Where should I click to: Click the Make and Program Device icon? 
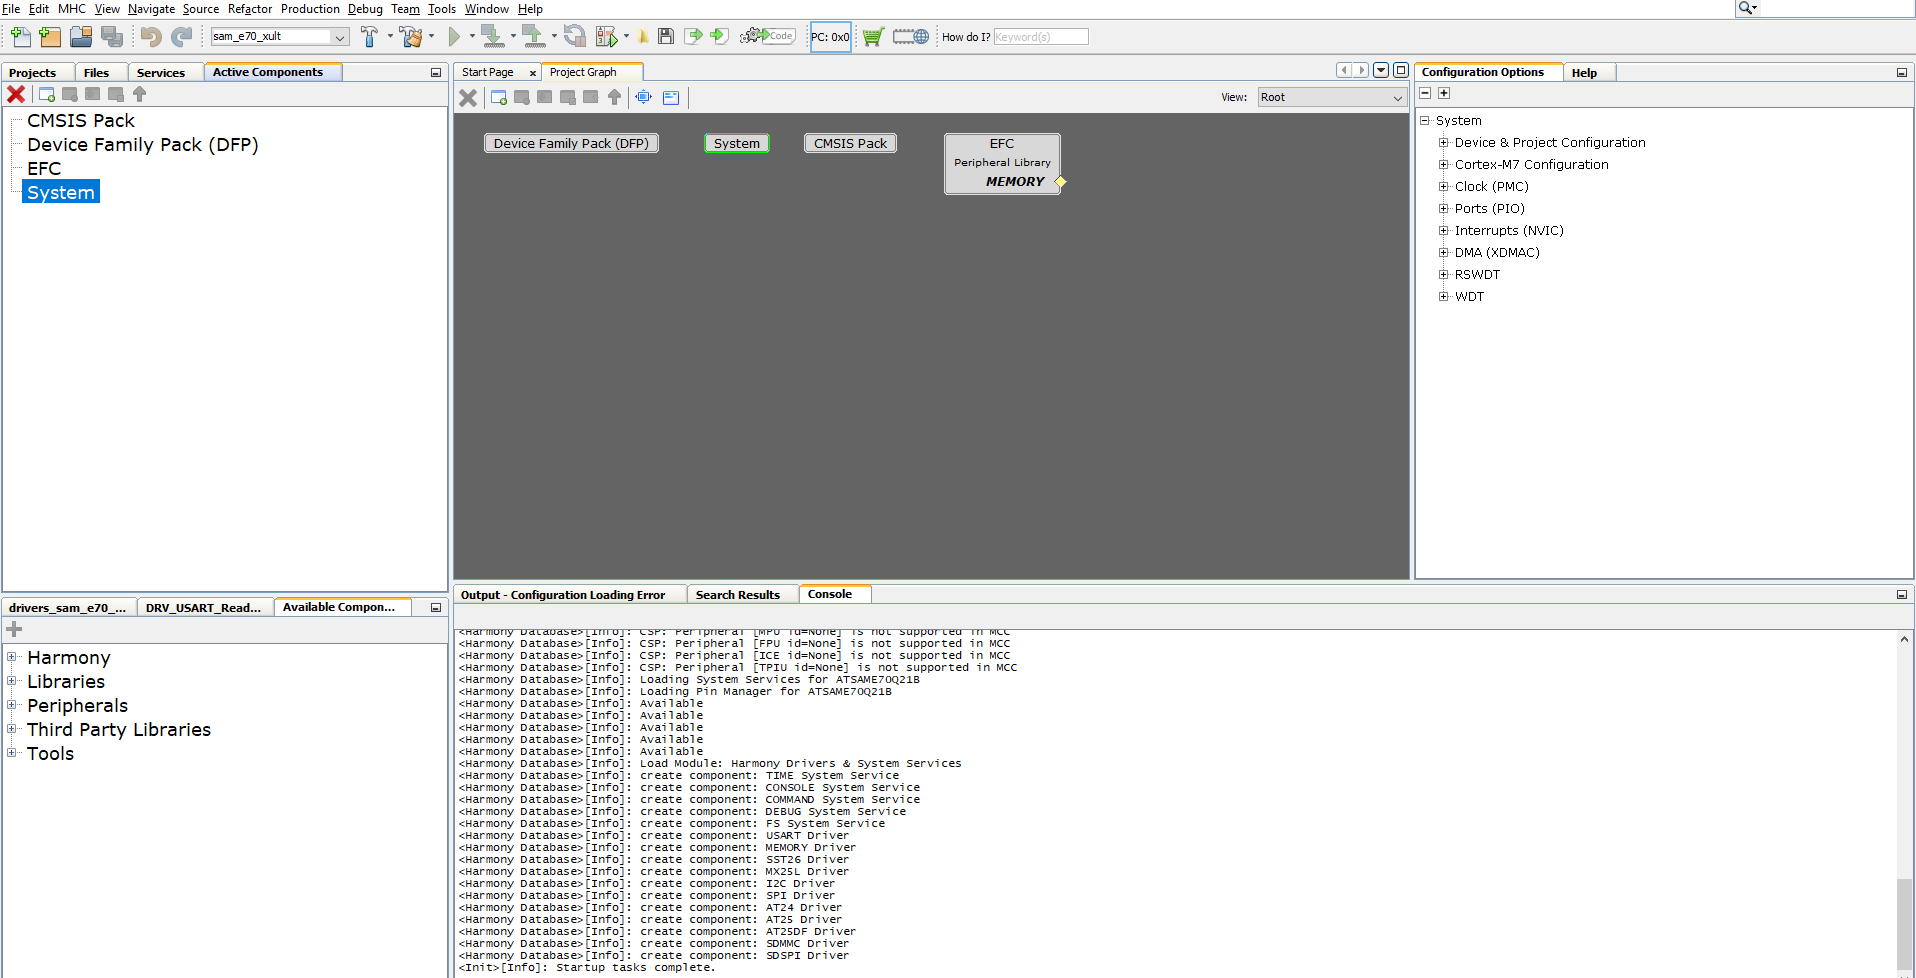tap(493, 36)
